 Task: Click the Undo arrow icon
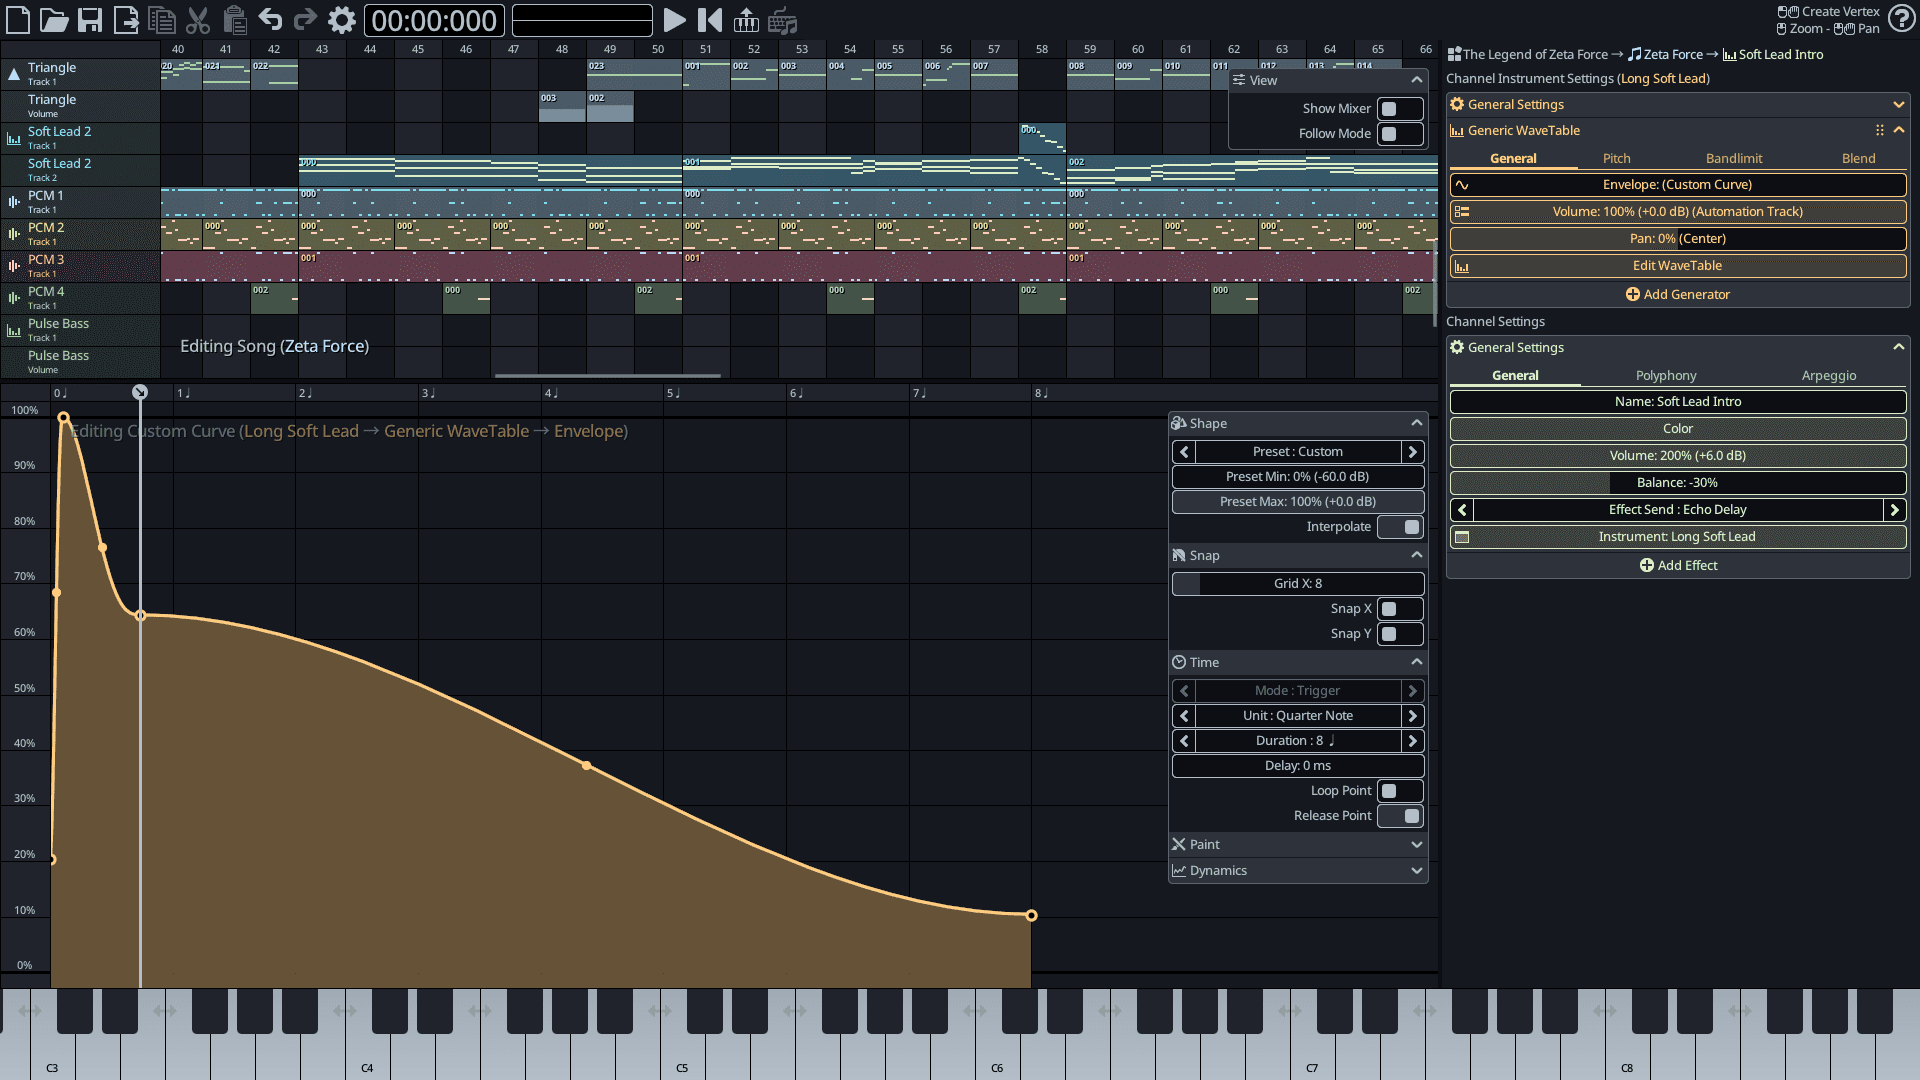click(270, 20)
